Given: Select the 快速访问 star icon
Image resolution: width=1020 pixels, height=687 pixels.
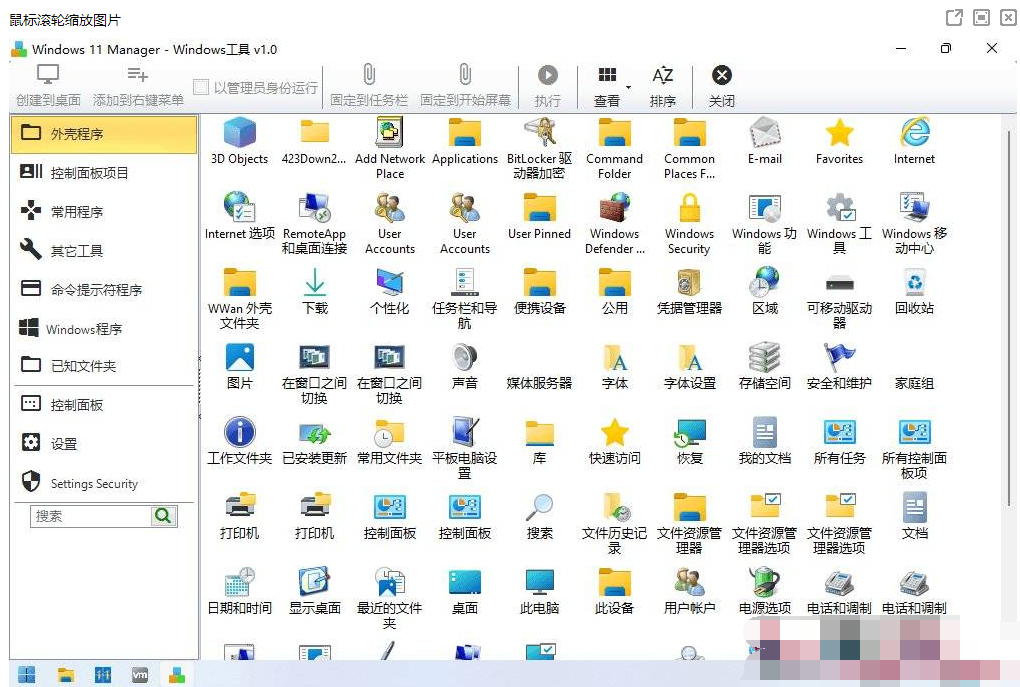Looking at the screenshot, I should click(x=614, y=440).
